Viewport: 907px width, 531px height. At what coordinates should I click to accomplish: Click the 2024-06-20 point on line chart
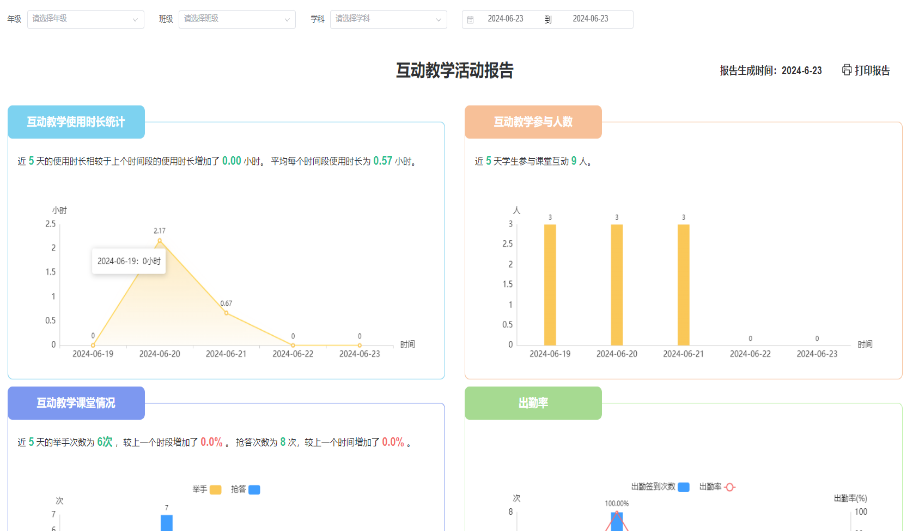[x=159, y=240]
